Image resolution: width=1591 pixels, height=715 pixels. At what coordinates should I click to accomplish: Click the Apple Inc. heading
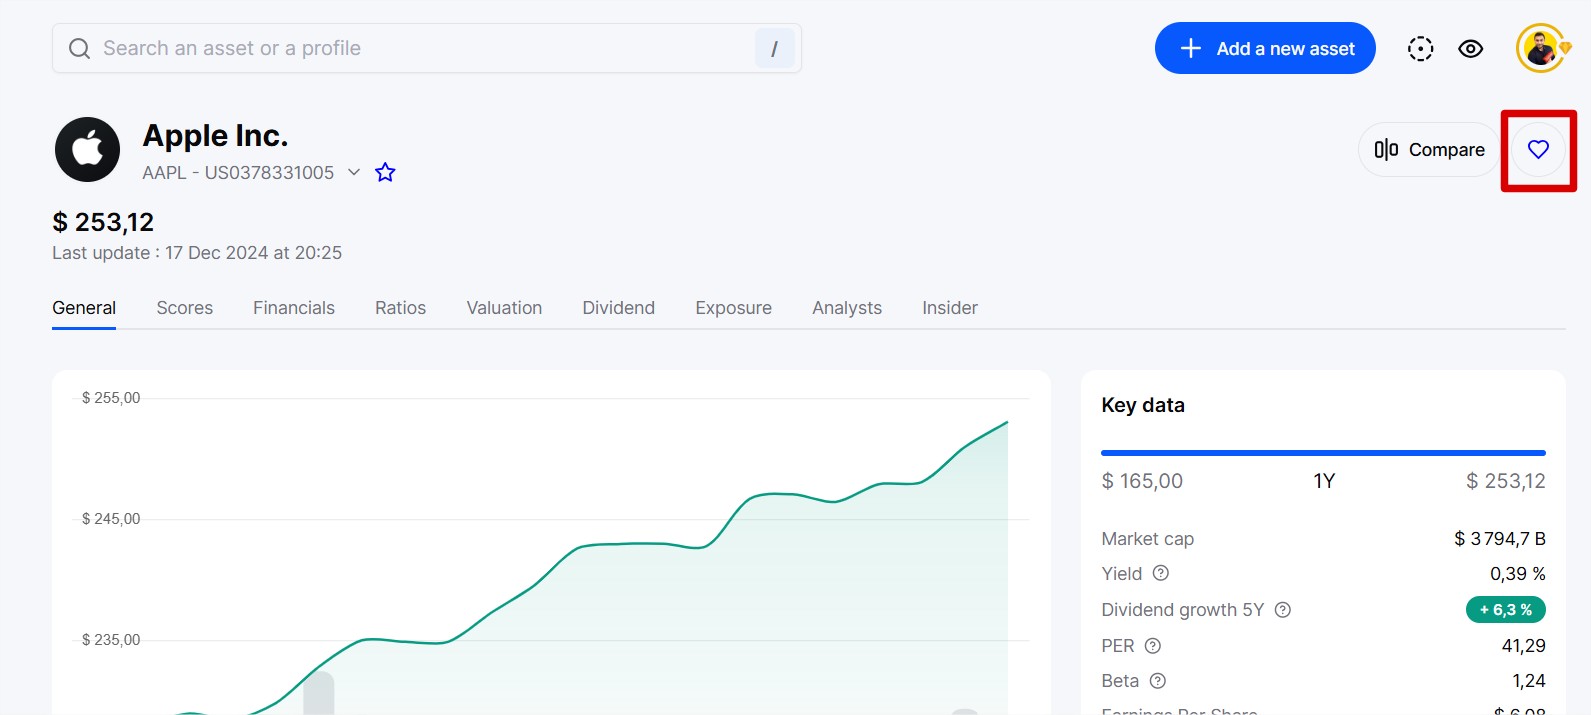(215, 135)
